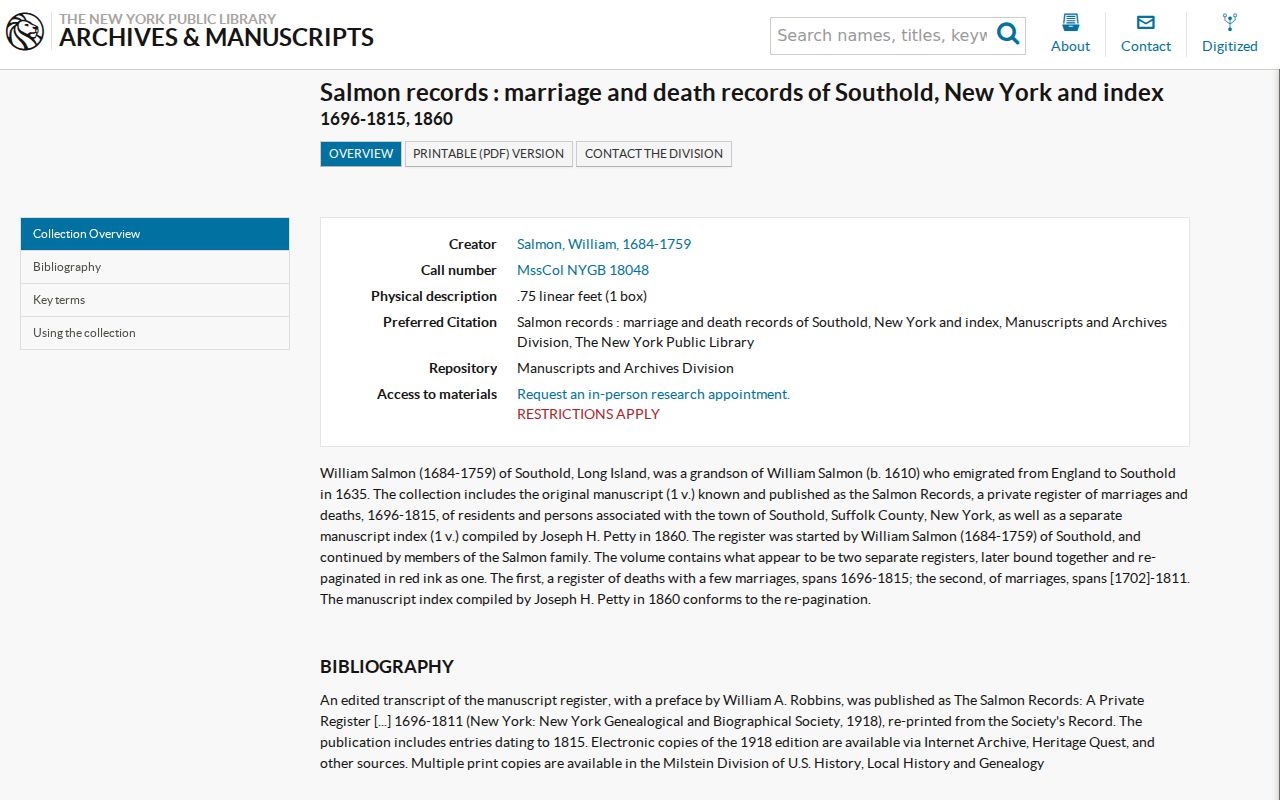Jump to Key terms in sidebar
The image size is (1280, 800).
coord(155,300)
